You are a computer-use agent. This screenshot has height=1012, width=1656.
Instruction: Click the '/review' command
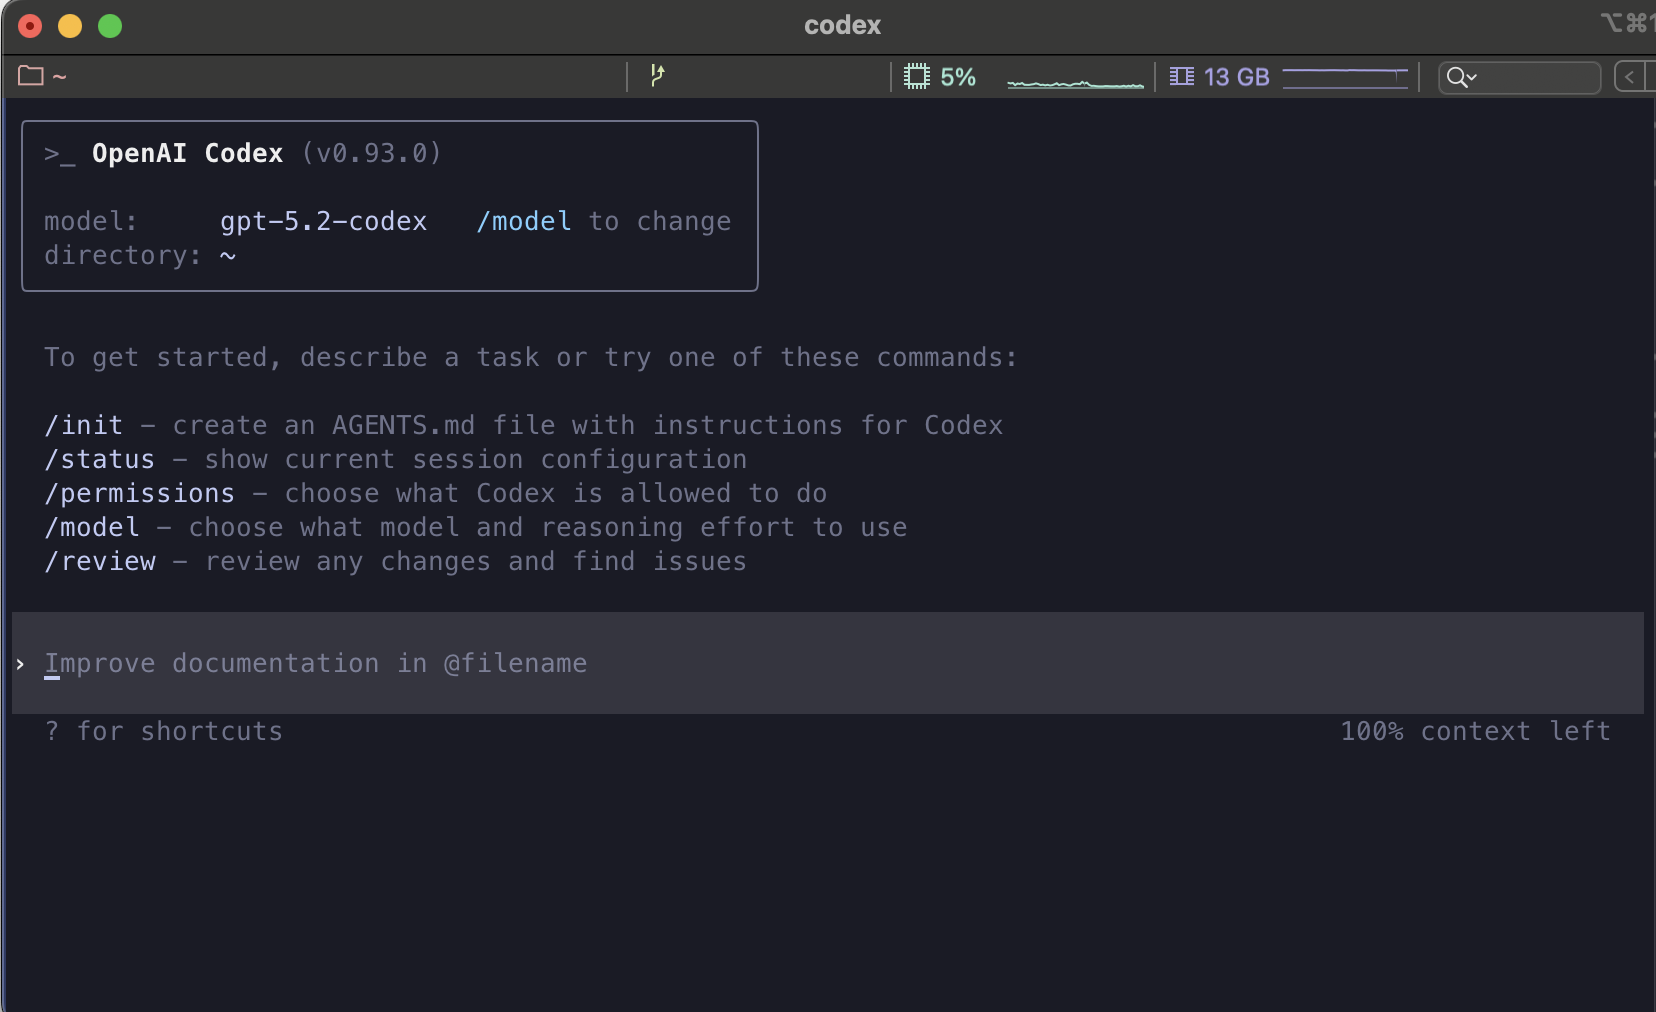[x=100, y=561]
